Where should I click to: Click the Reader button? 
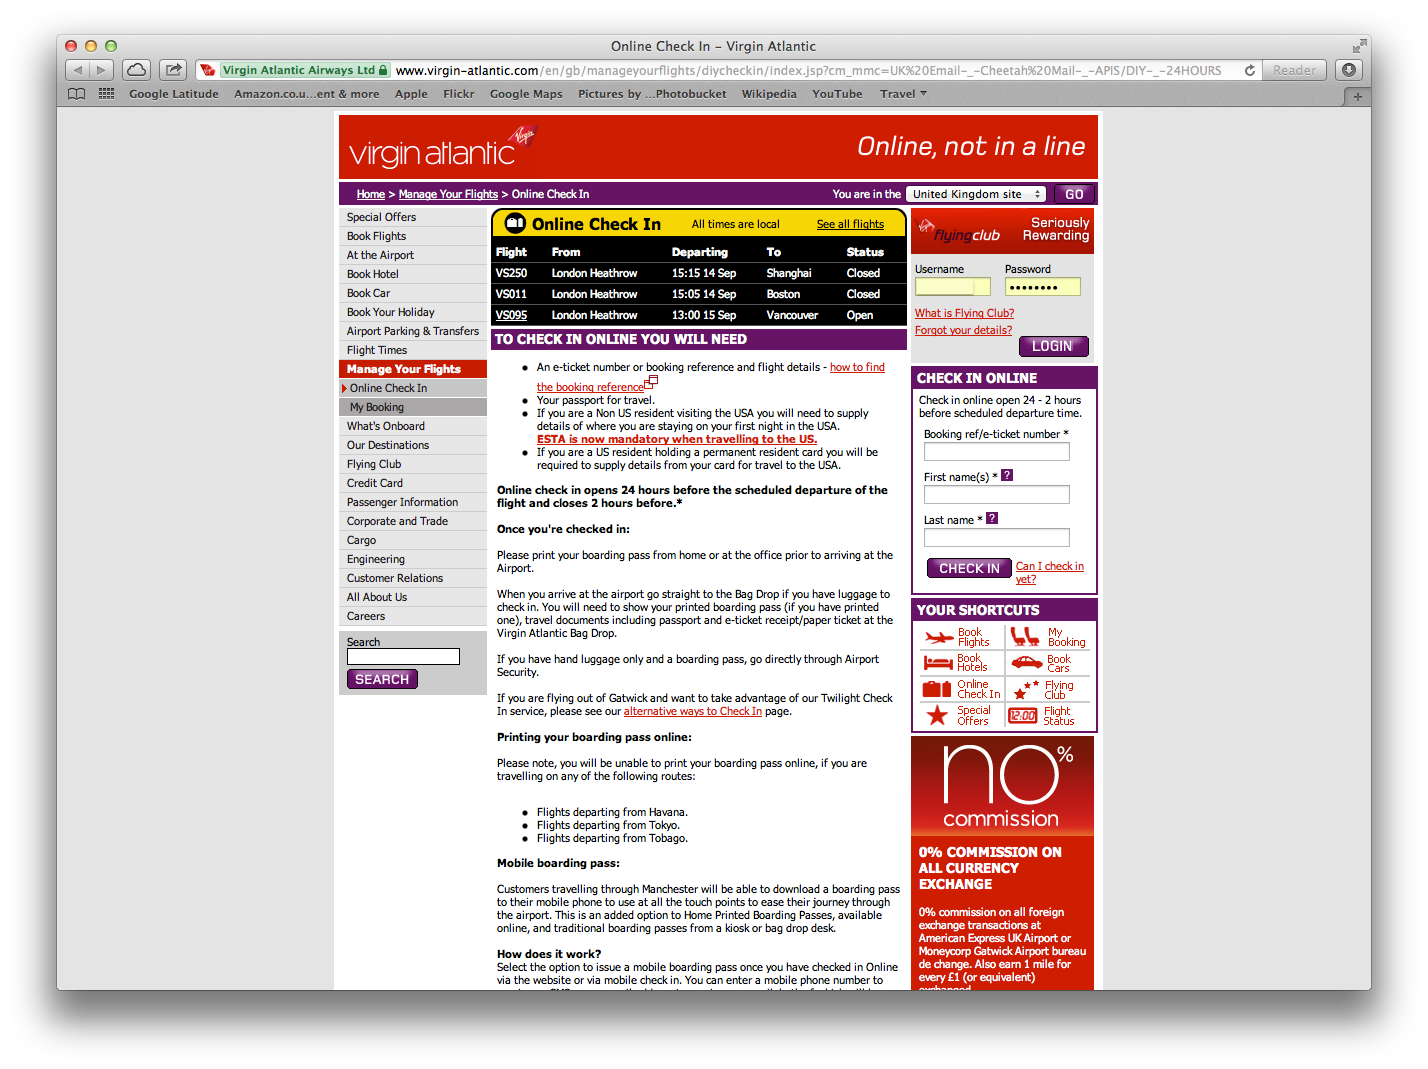click(x=1294, y=70)
